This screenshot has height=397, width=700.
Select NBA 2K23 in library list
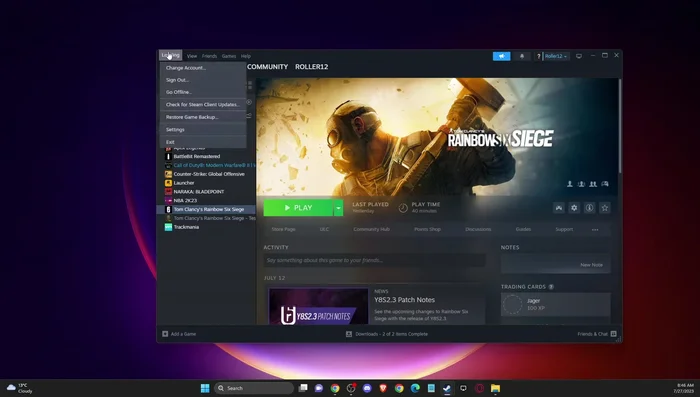(x=185, y=201)
